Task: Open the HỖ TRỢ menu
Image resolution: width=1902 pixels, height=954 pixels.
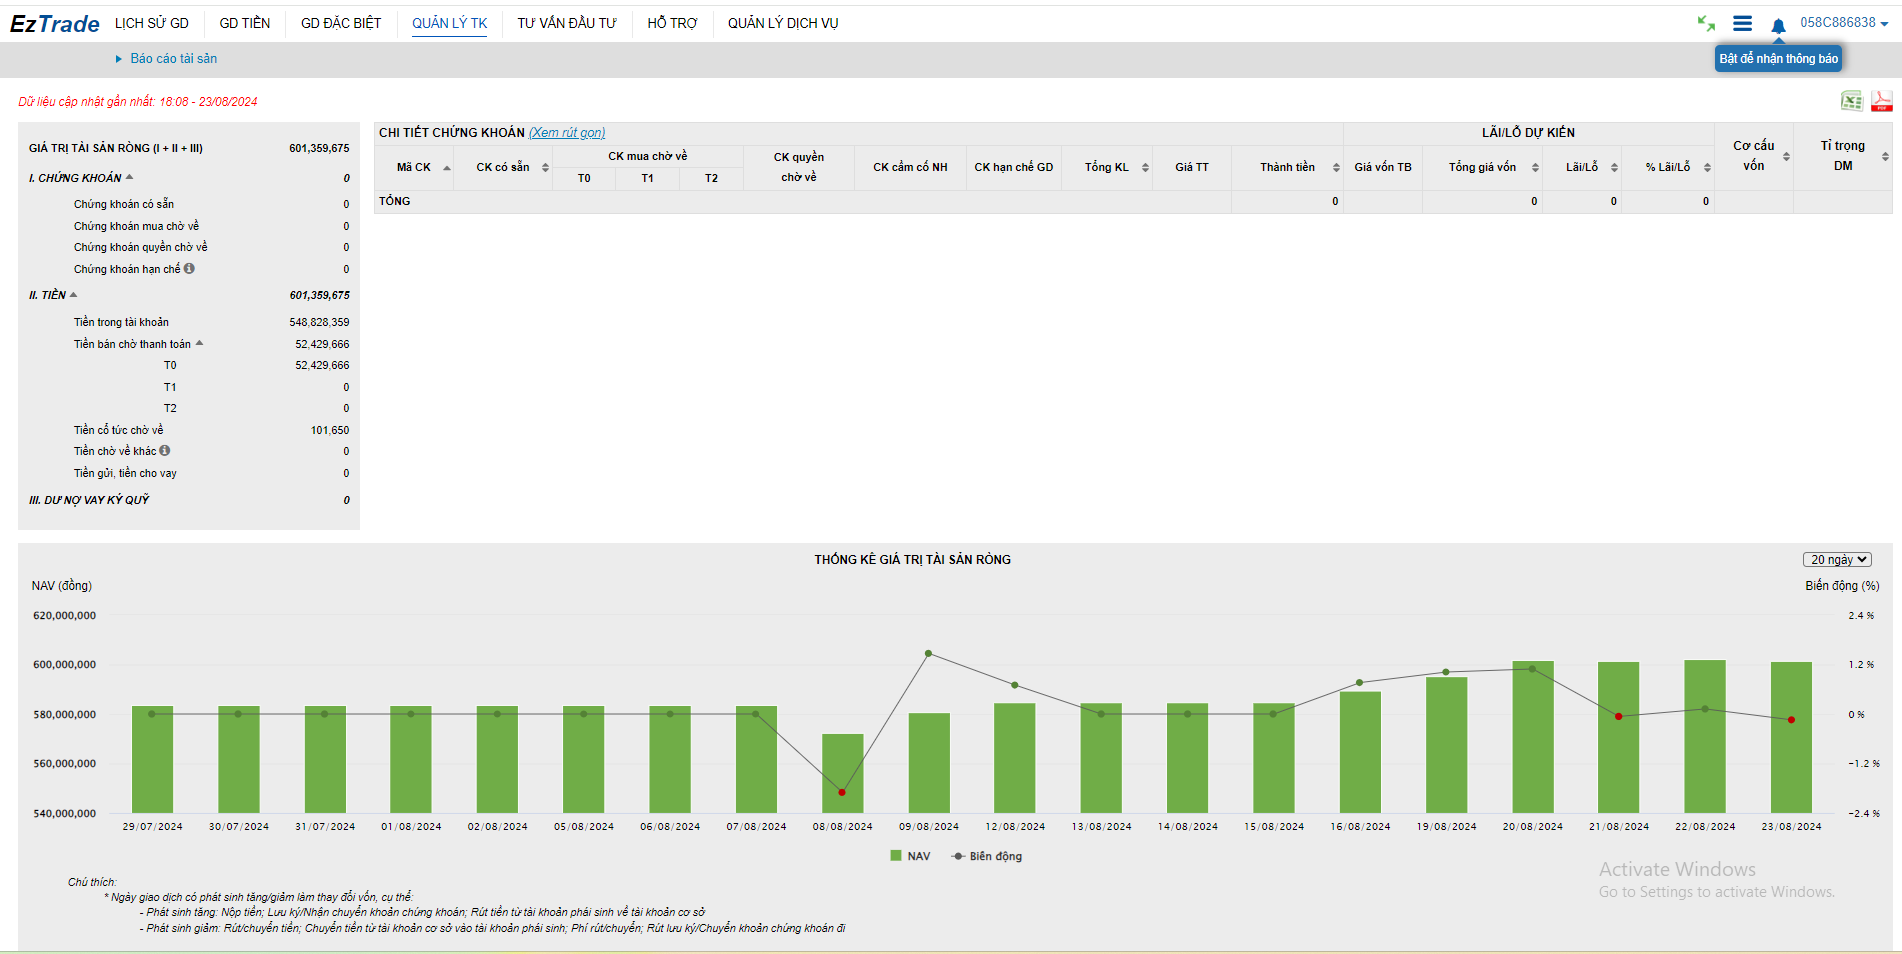Action: click(x=672, y=23)
